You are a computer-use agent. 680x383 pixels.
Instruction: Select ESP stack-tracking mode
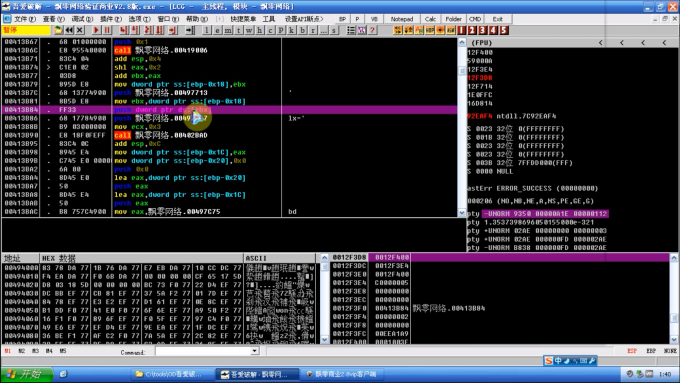pos(632,351)
